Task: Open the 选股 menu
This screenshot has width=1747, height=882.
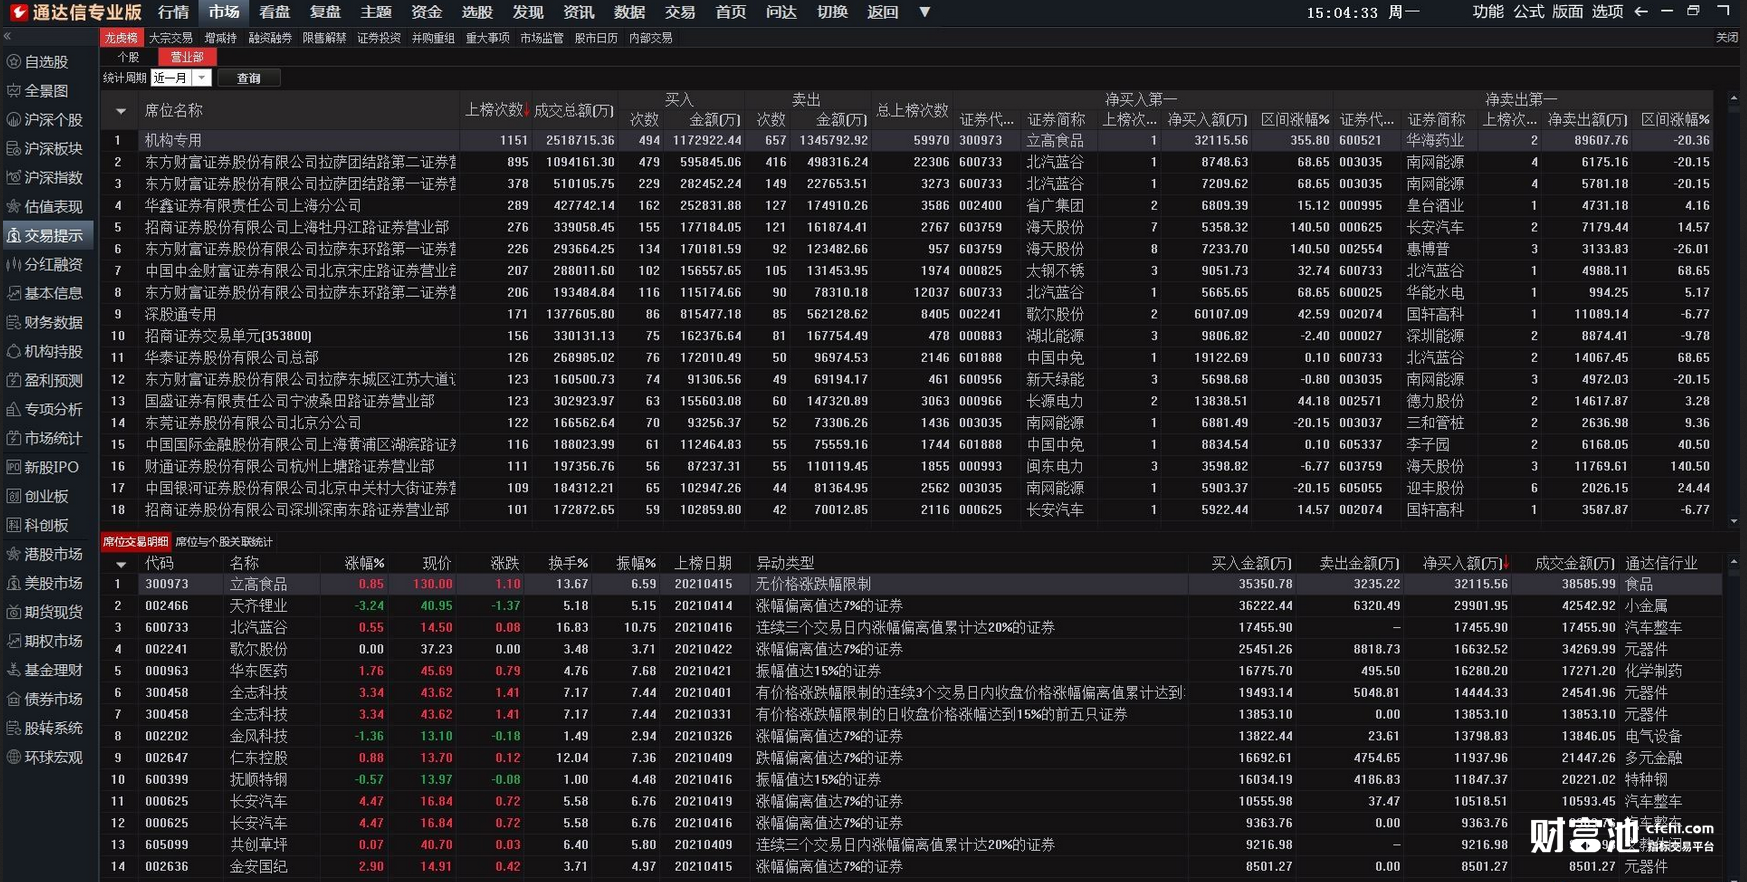Action: 478,12
